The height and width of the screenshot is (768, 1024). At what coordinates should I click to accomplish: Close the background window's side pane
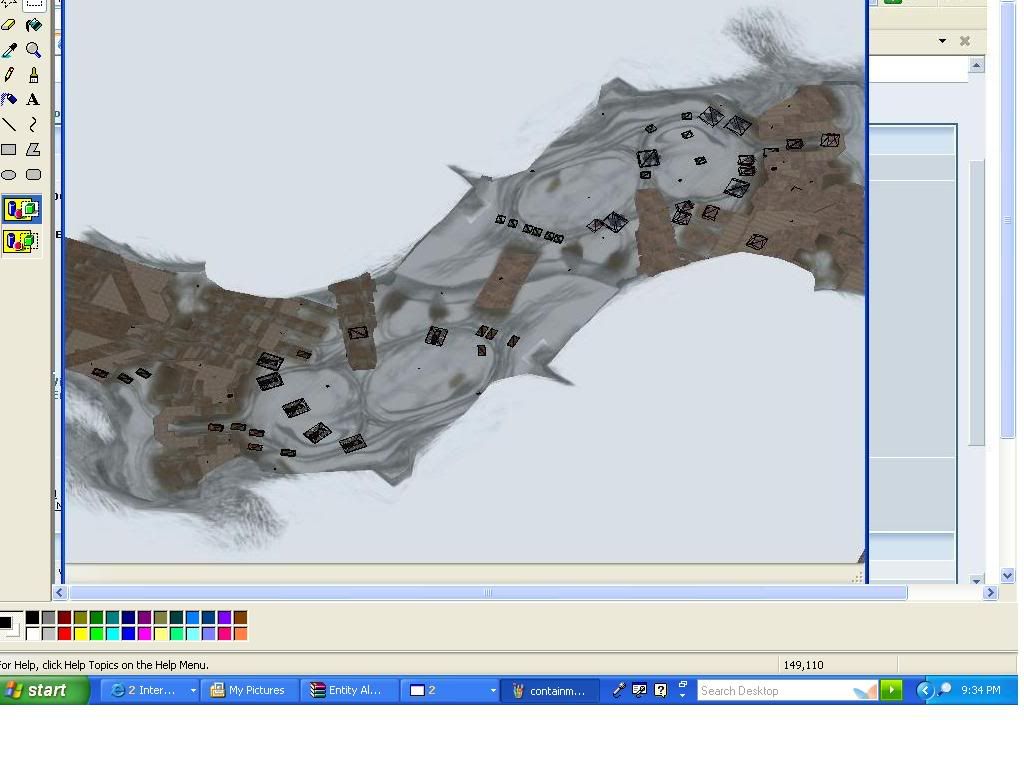965,40
